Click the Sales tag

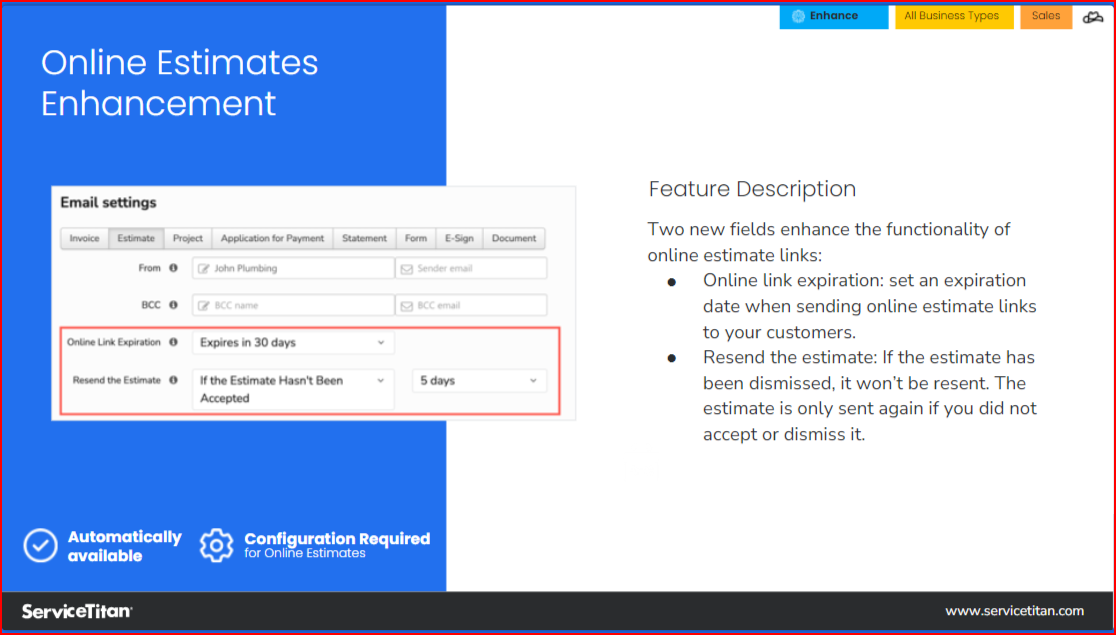[x=1046, y=16]
